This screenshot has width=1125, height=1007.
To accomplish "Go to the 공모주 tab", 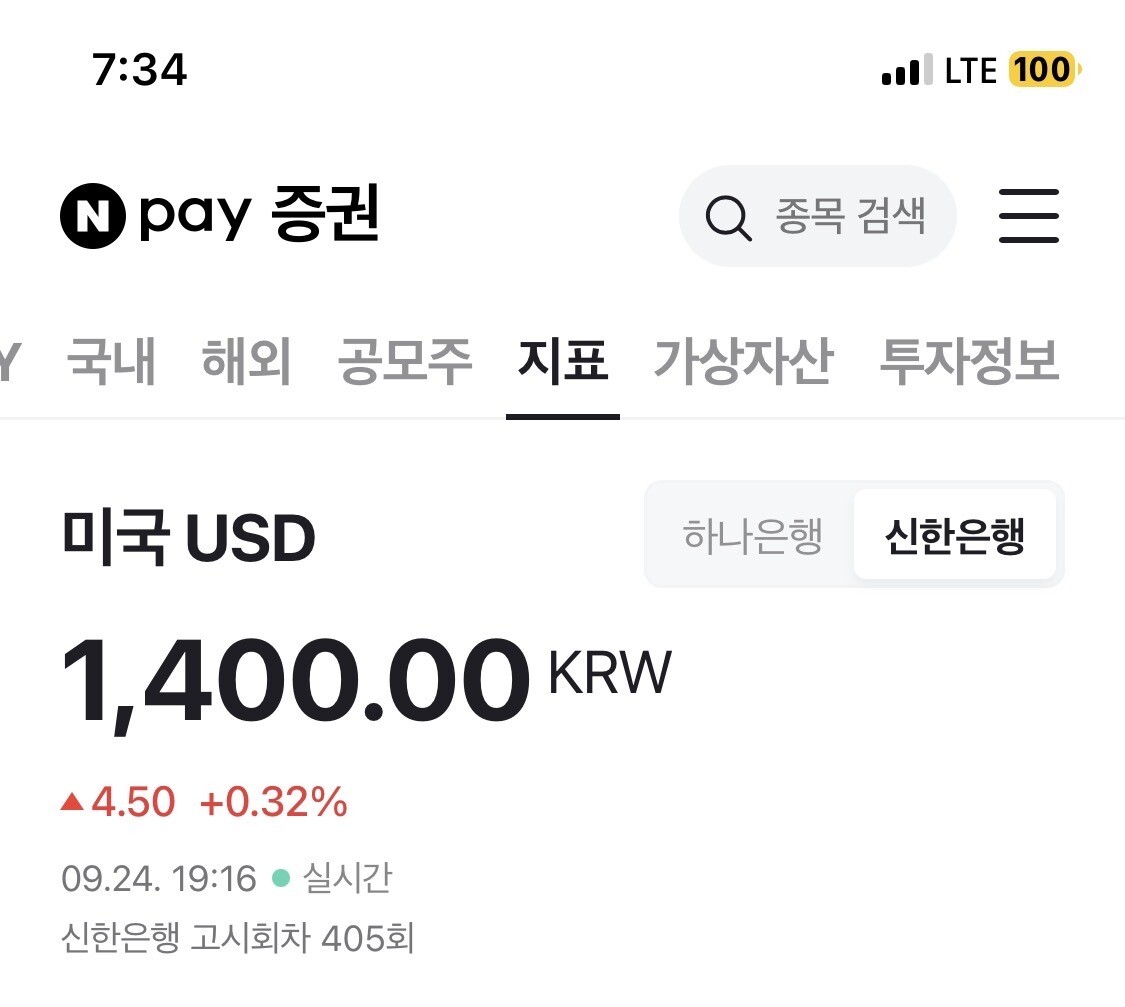I will [404, 361].
